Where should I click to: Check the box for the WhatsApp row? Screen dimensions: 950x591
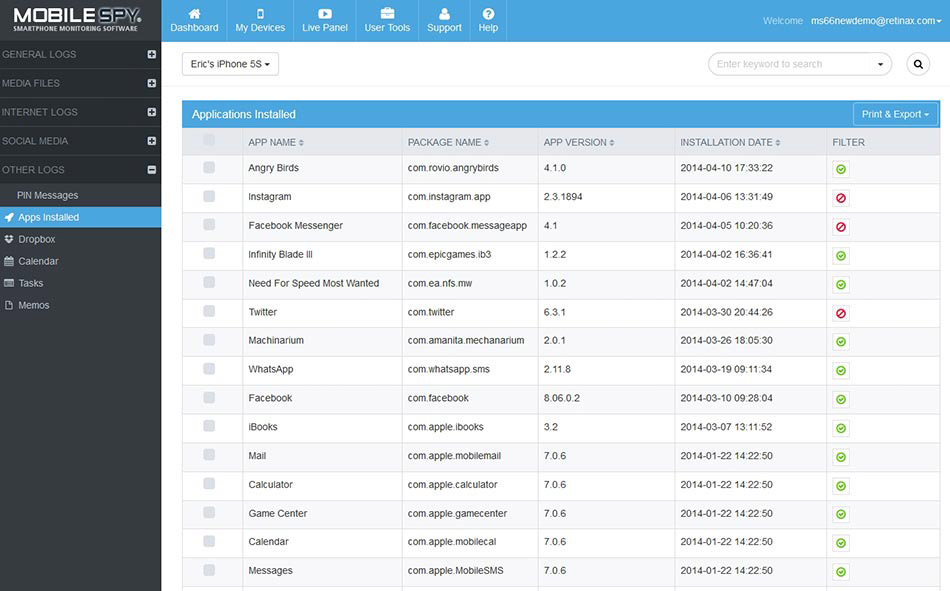coord(209,369)
